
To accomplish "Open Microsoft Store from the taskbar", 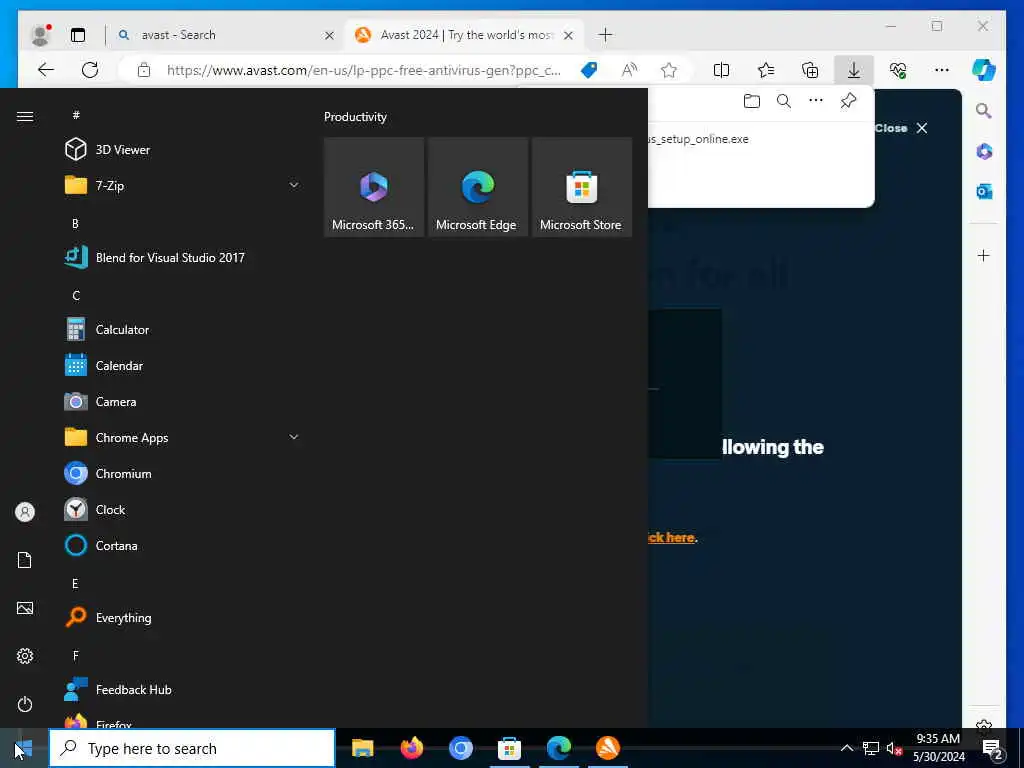I will pos(509,748).
